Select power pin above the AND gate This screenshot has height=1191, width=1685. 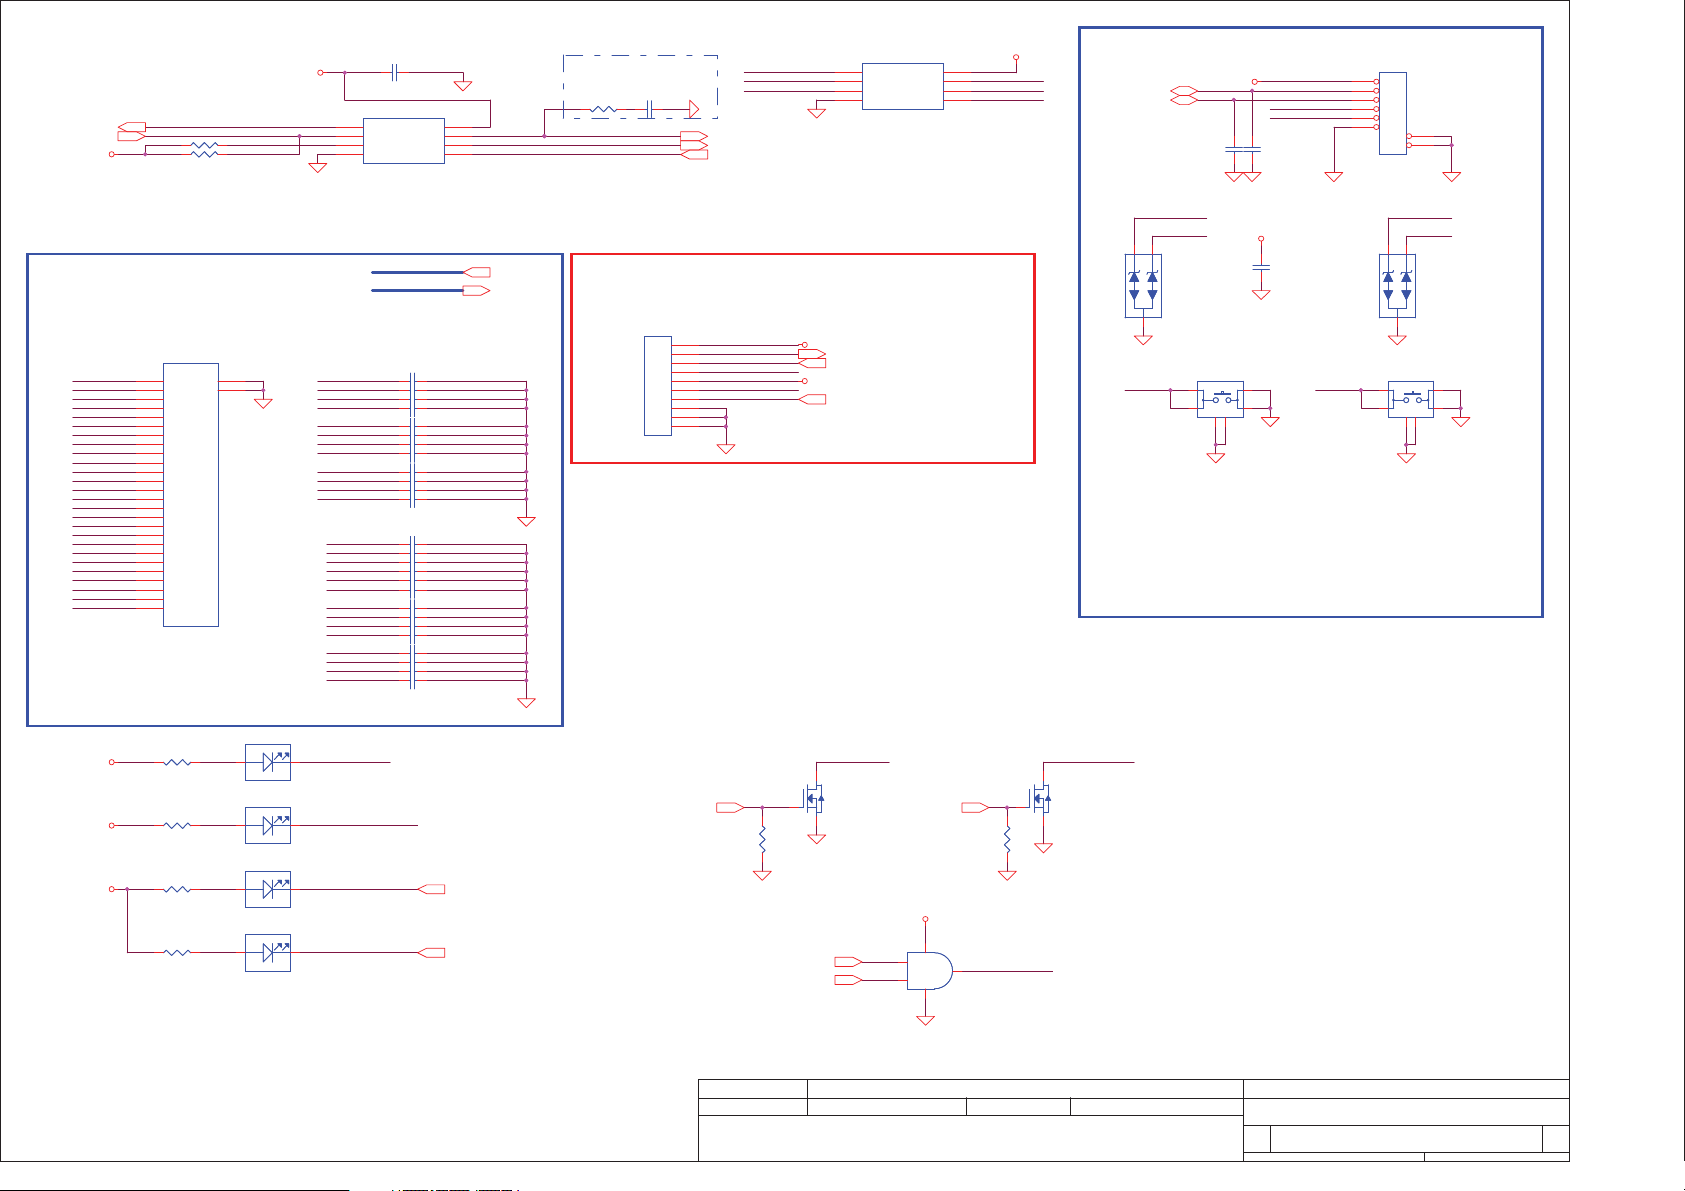[x=925, y=918]
